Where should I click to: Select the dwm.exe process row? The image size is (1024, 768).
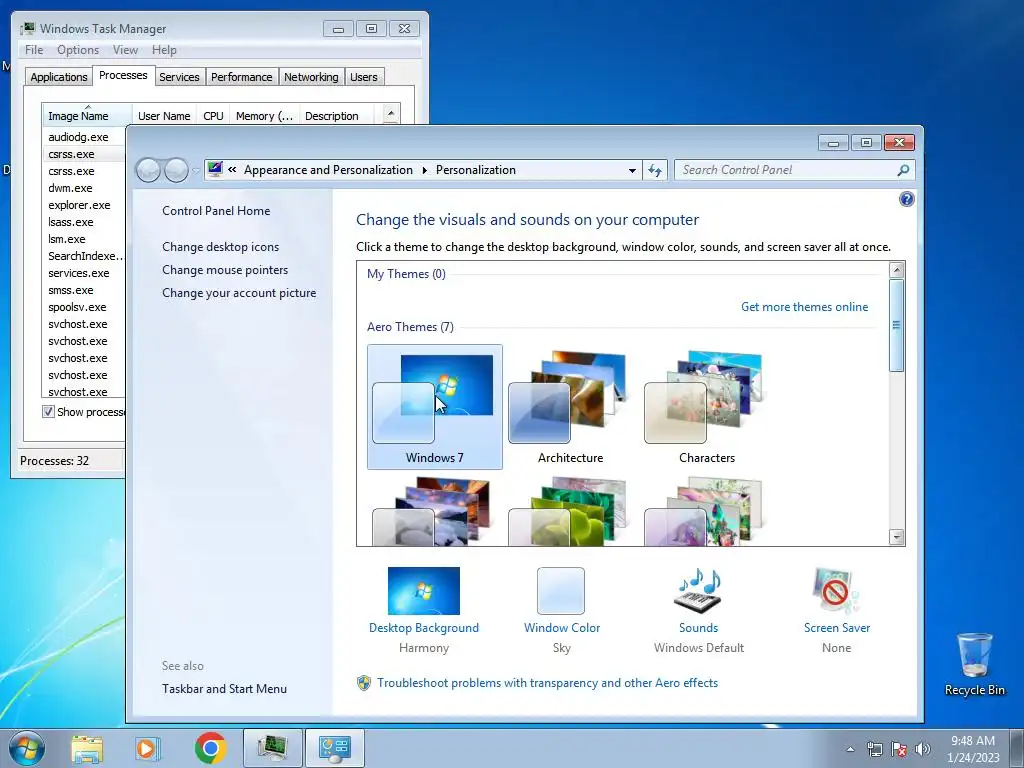[84, 188]
